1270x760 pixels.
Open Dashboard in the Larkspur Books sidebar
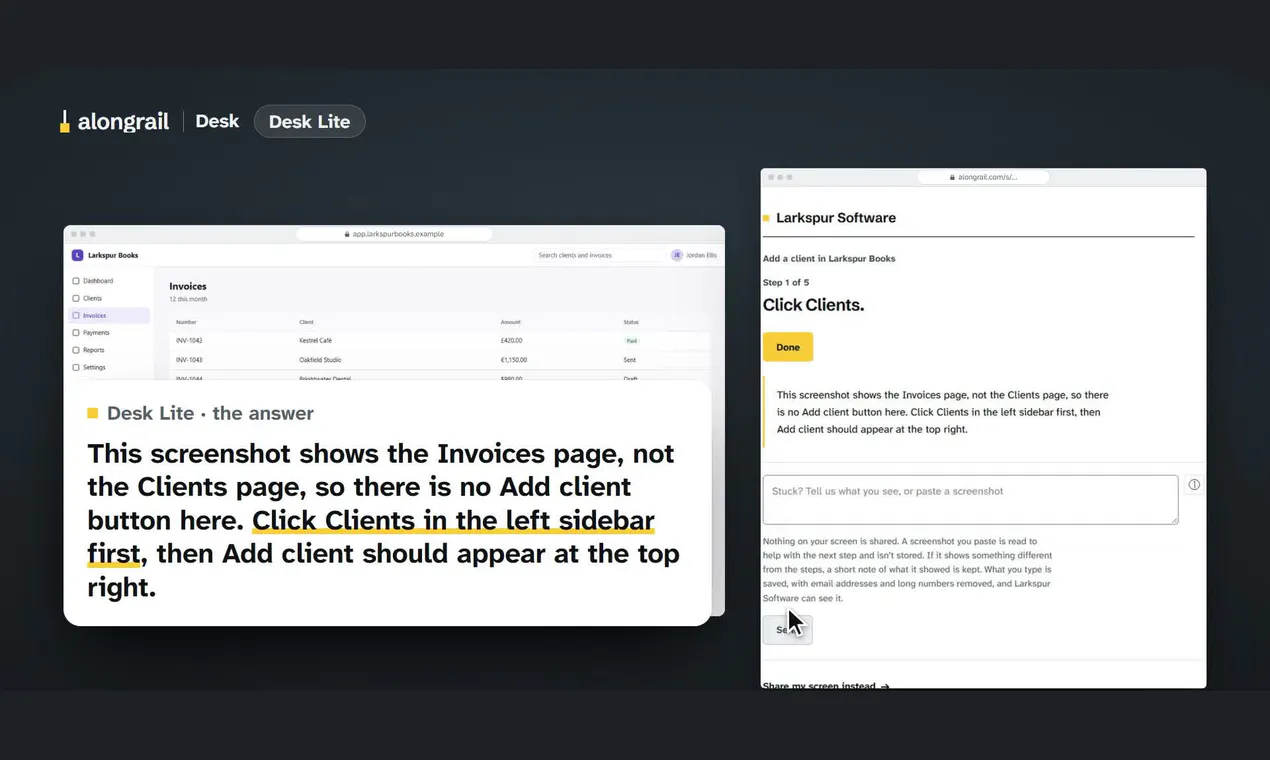(110, 281)
